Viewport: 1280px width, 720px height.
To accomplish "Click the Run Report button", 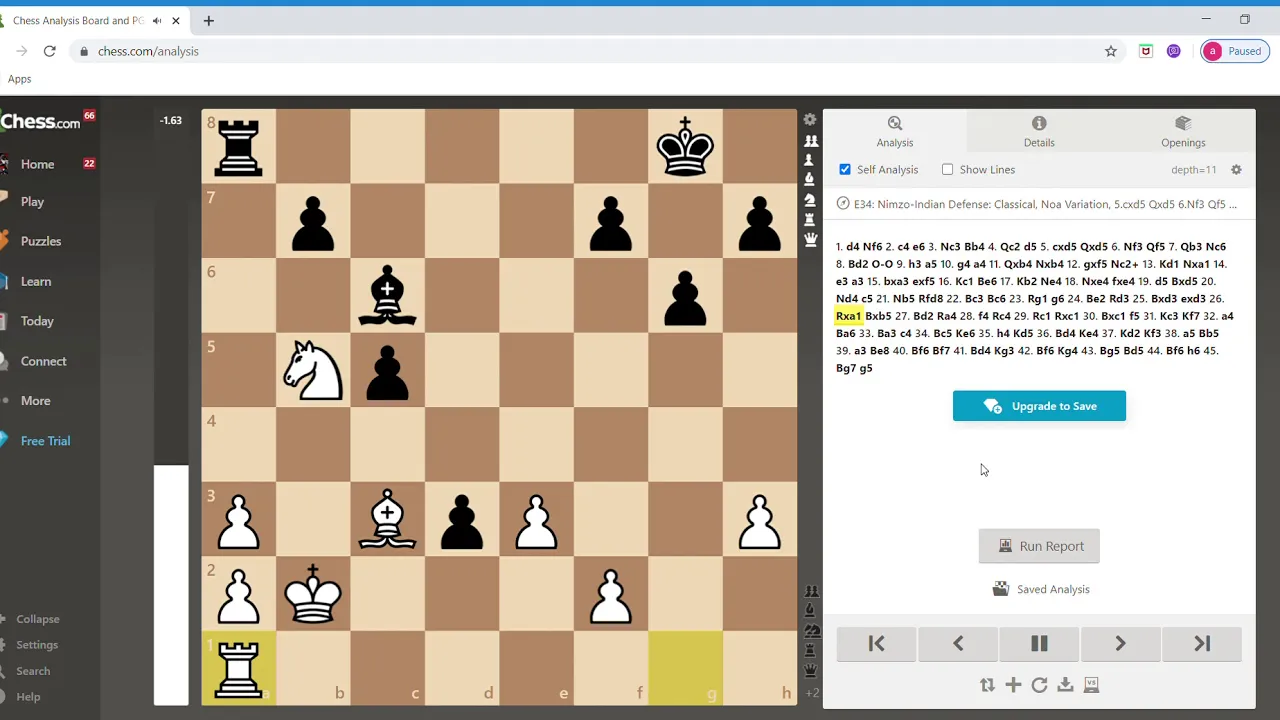I will pos(1039,546).
